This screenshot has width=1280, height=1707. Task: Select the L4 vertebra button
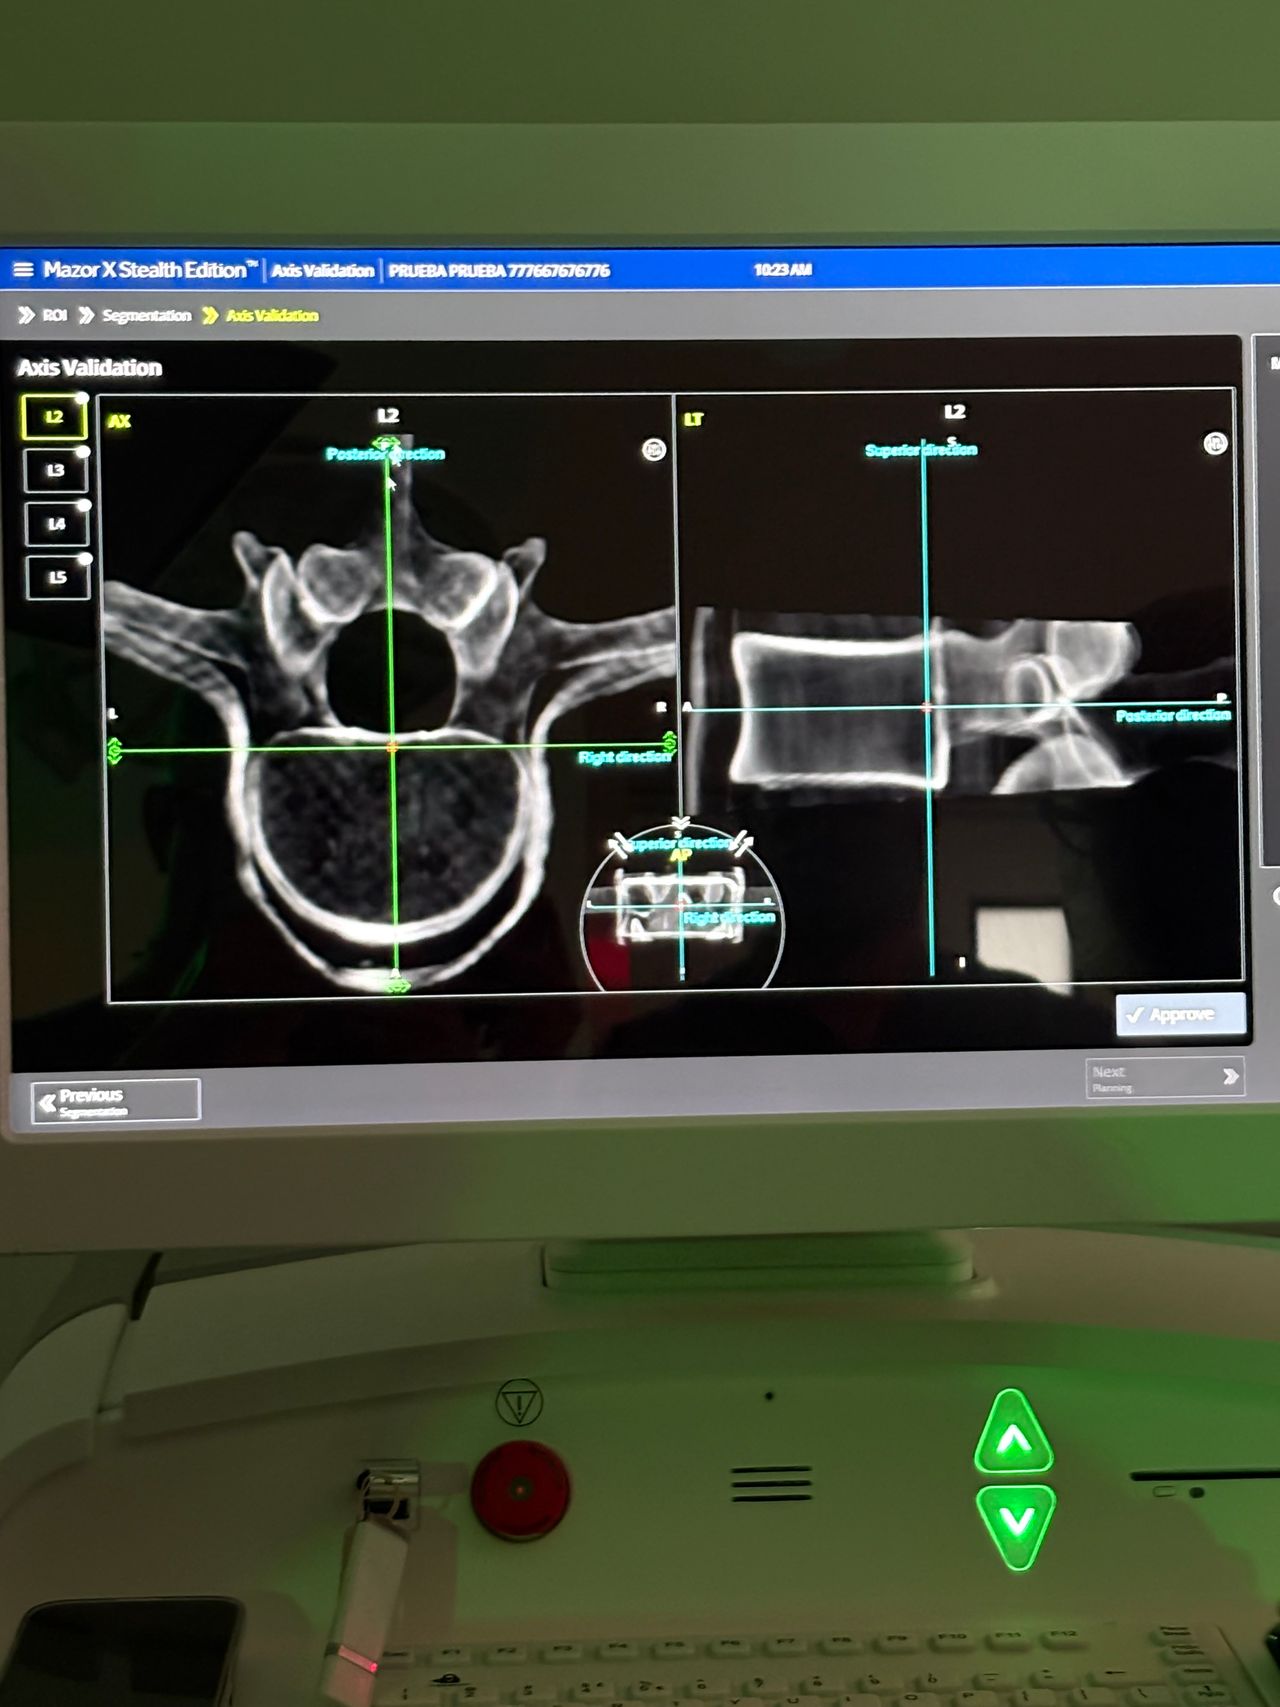(57, 524)
